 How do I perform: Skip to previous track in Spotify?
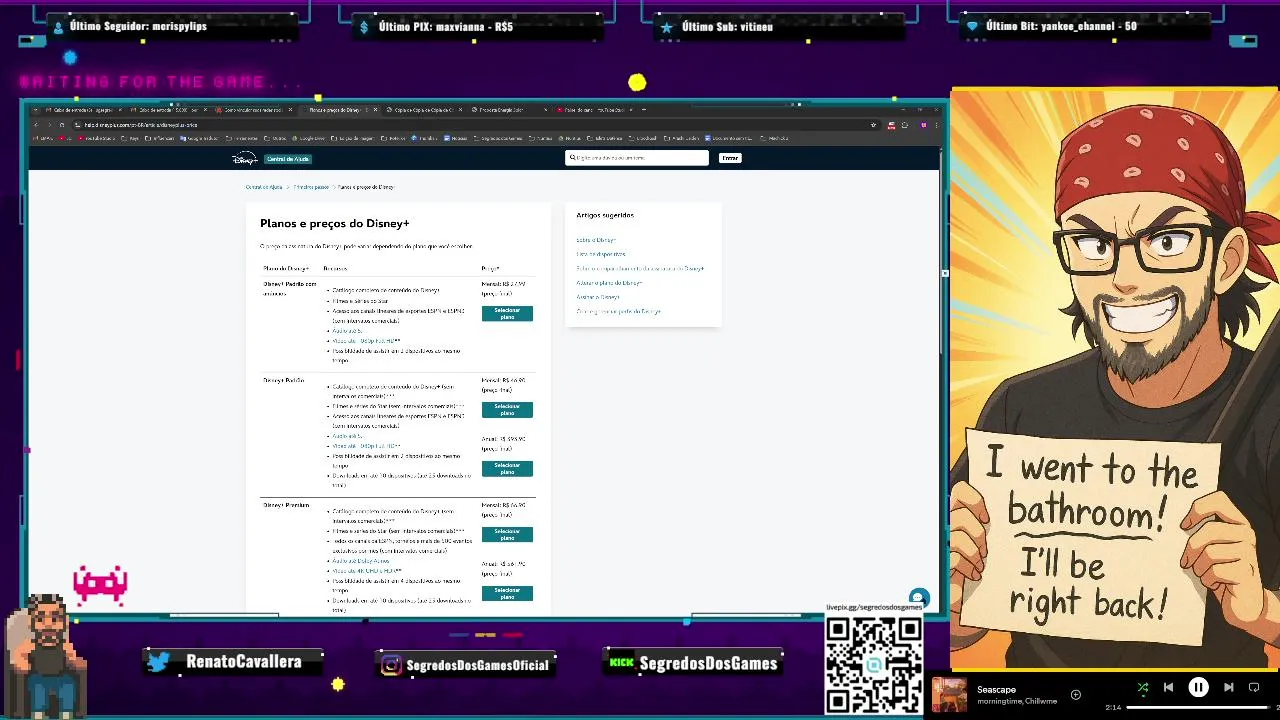1168,687
